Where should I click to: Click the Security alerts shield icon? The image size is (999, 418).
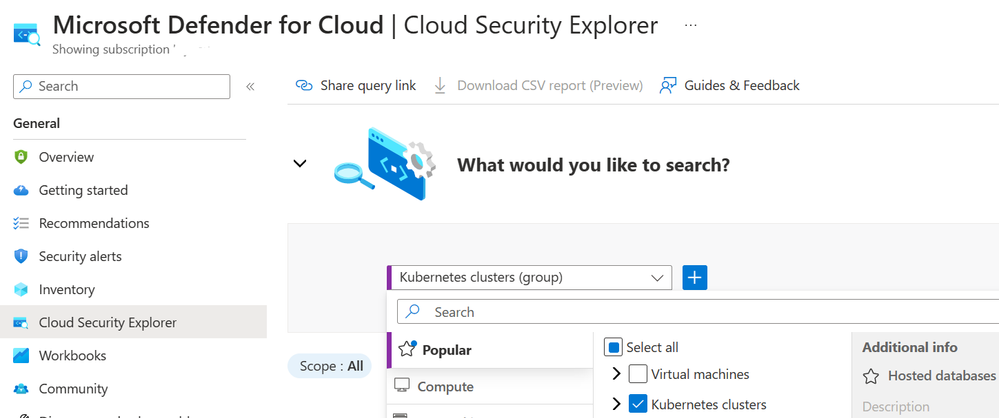coord(21,256)
